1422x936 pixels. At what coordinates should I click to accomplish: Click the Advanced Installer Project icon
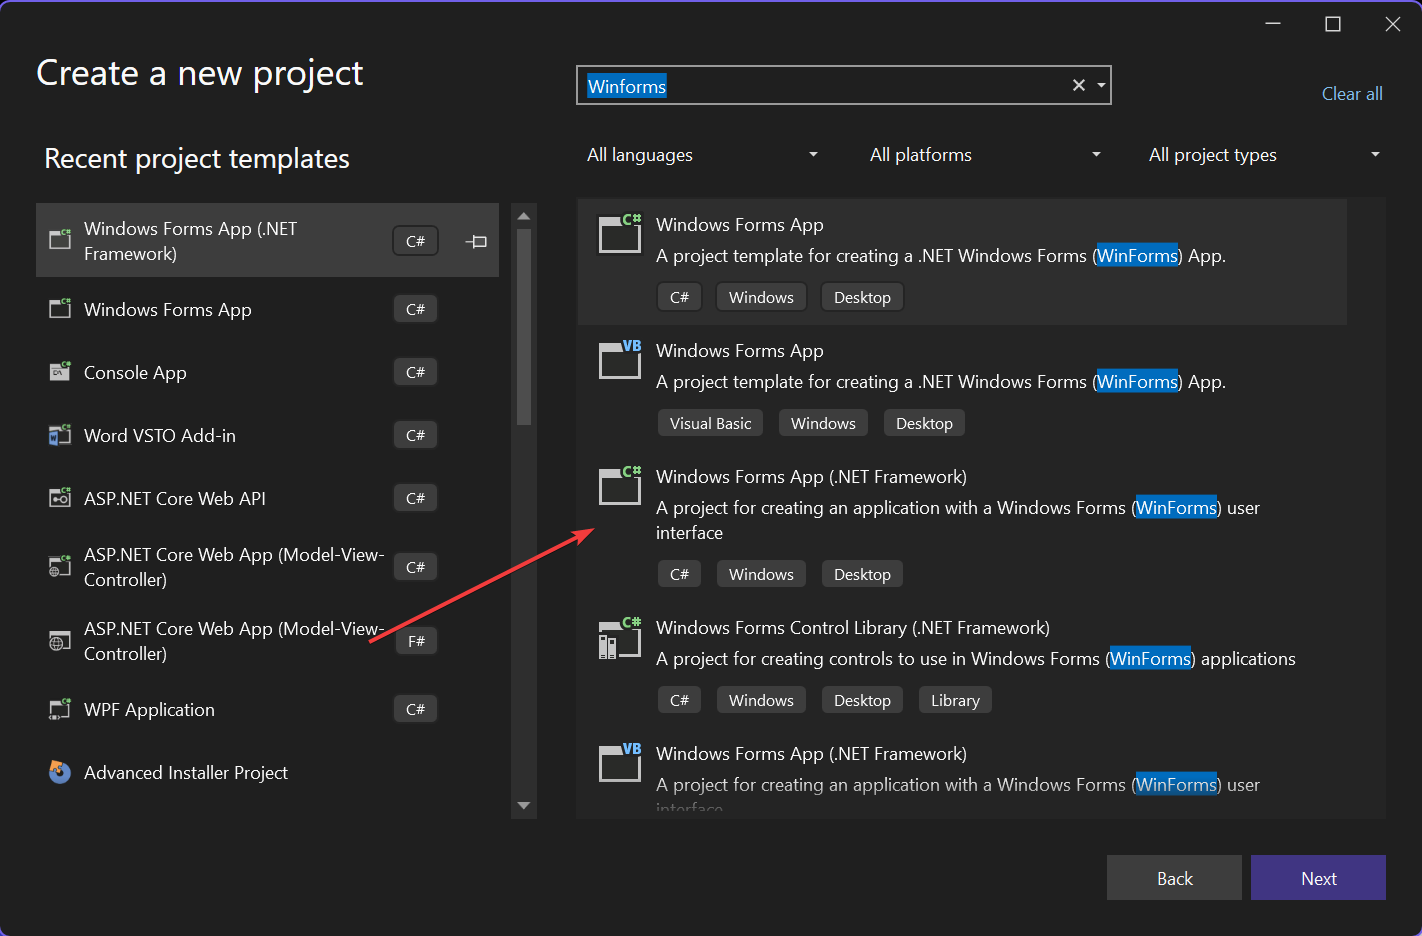point(60,772)
